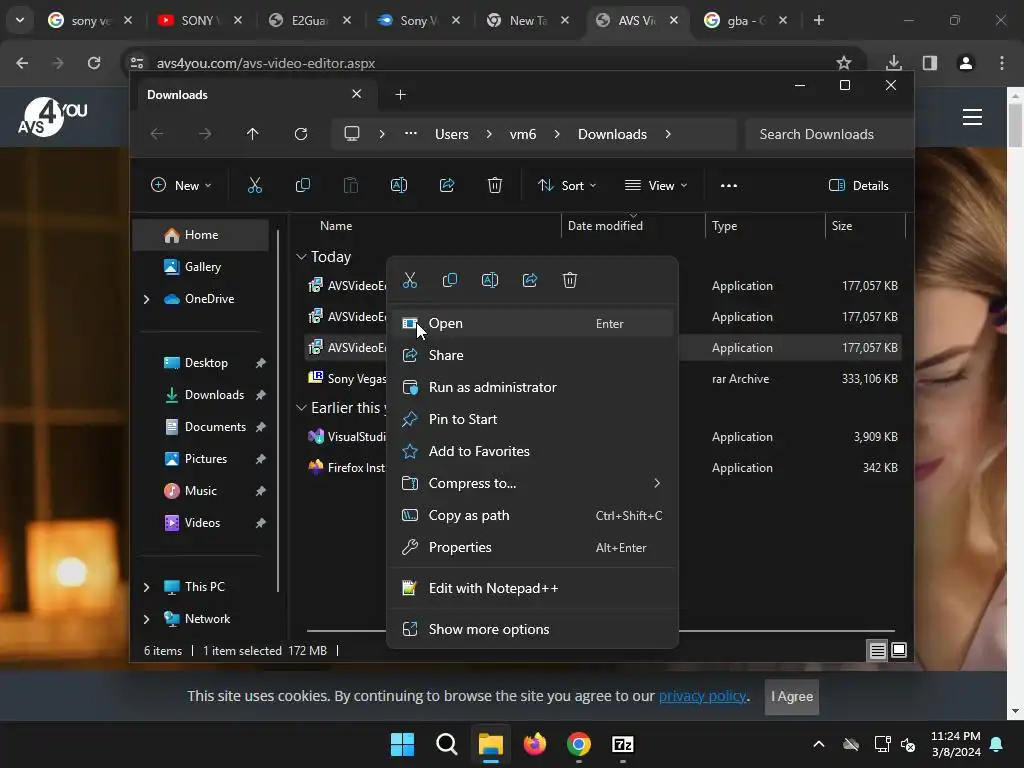The height and width of the screenshot is (768, 1024).
Task: Click the Search Downloads field
Action: tap(828, 134)
